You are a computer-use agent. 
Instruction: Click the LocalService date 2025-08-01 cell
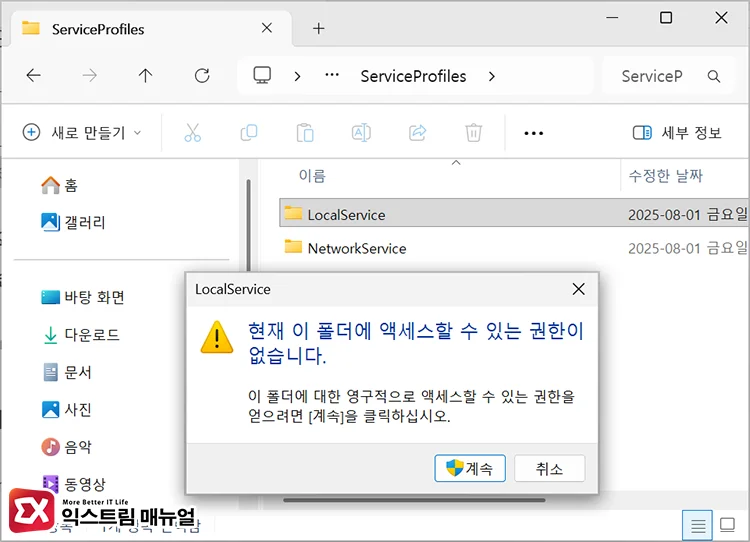(687, 214)
